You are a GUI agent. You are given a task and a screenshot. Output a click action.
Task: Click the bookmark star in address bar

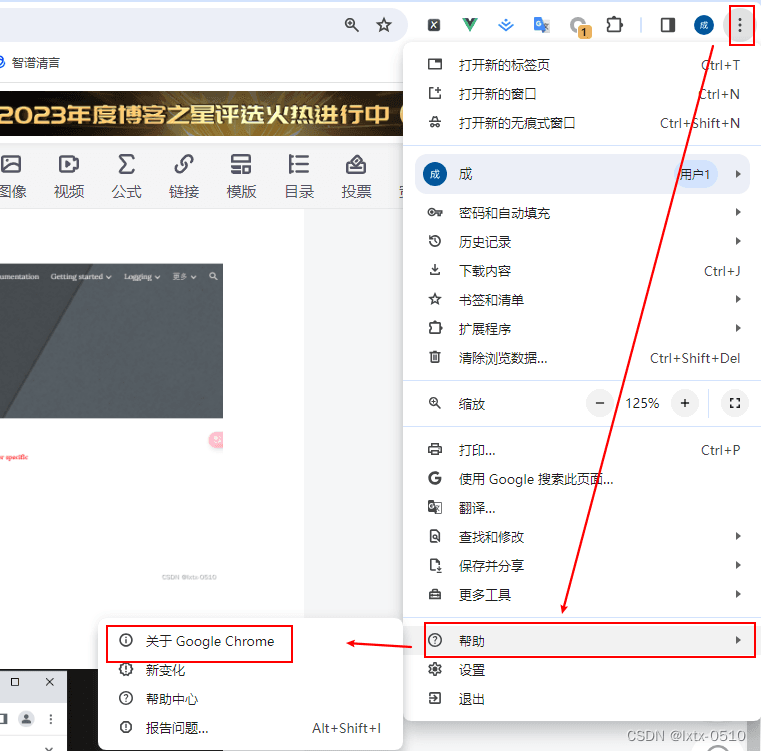[384, 25]
